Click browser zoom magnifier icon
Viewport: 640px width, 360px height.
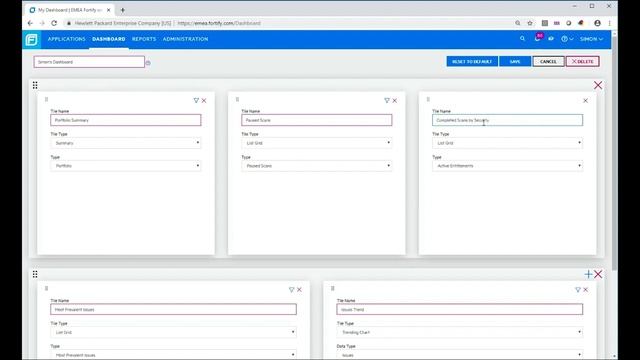tap(518, 23)
